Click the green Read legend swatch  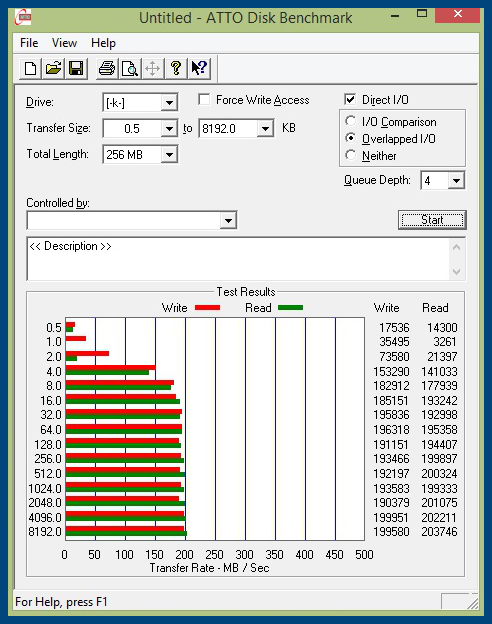pos(291,308)
